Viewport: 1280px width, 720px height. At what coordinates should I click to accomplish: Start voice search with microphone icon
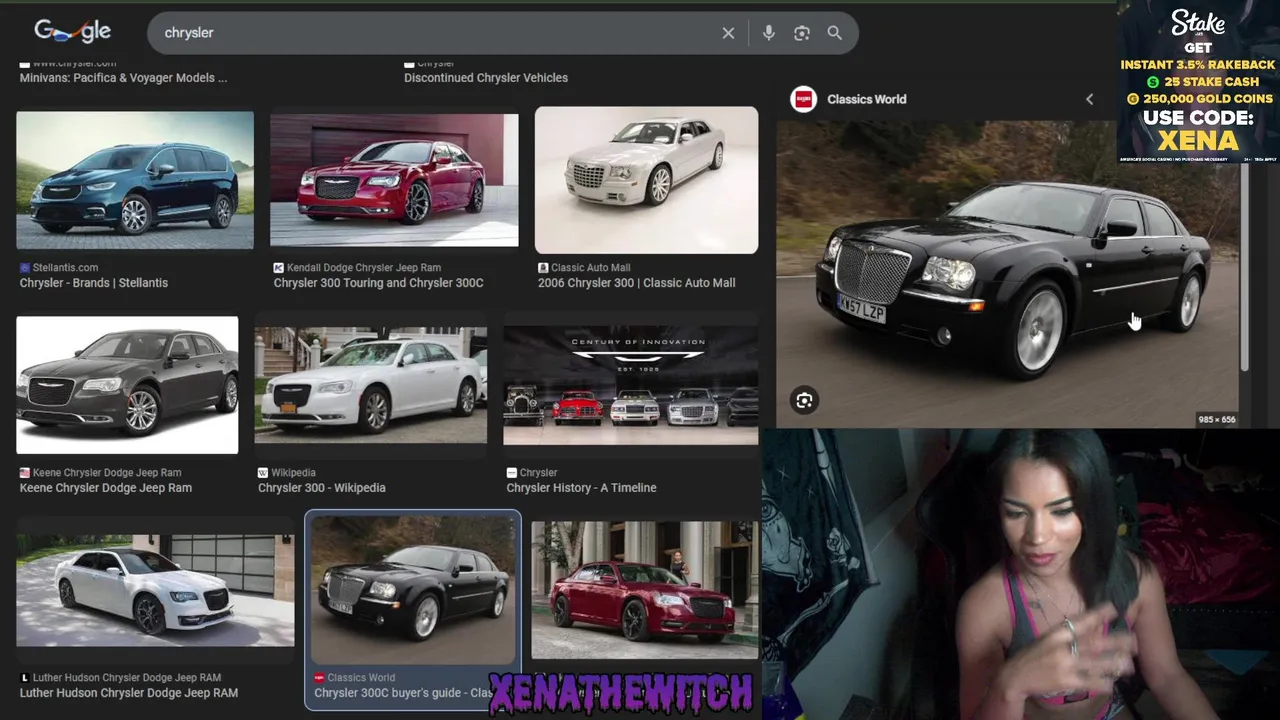[768, 33]
